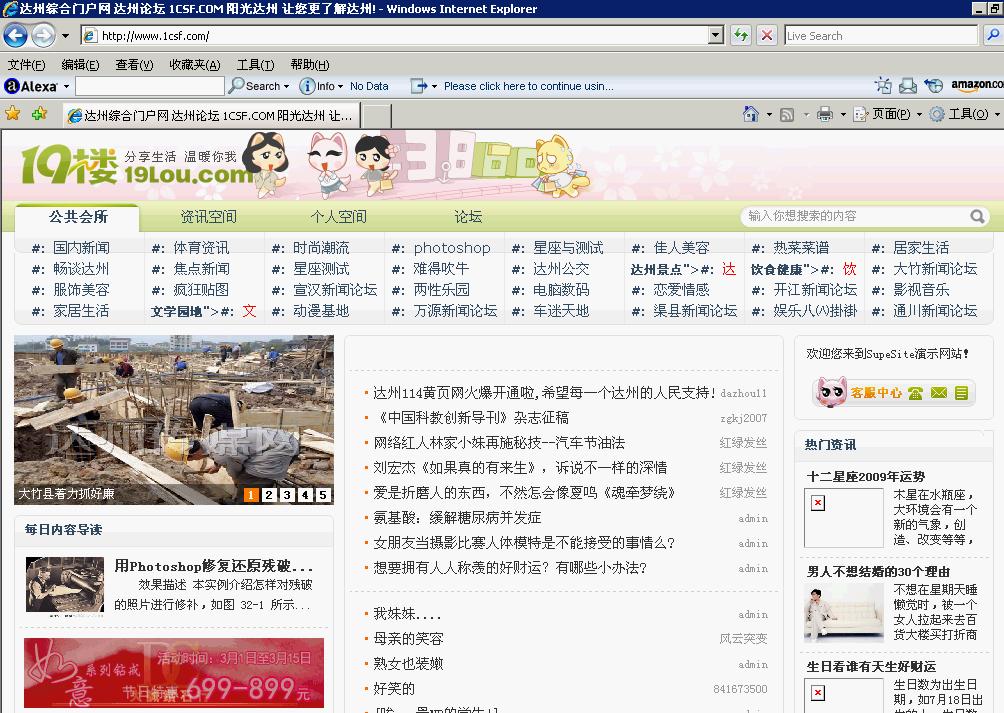The image size is (1004, 713).
Task: Open the 文件(F) menu
Action: (x=26, y=65)
